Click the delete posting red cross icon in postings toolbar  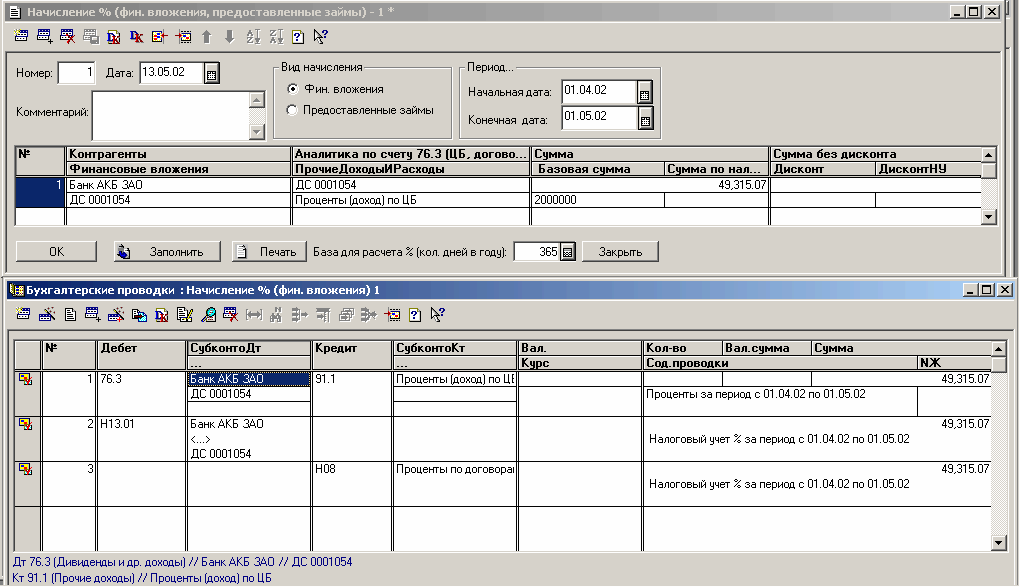[x=230, y=315]
